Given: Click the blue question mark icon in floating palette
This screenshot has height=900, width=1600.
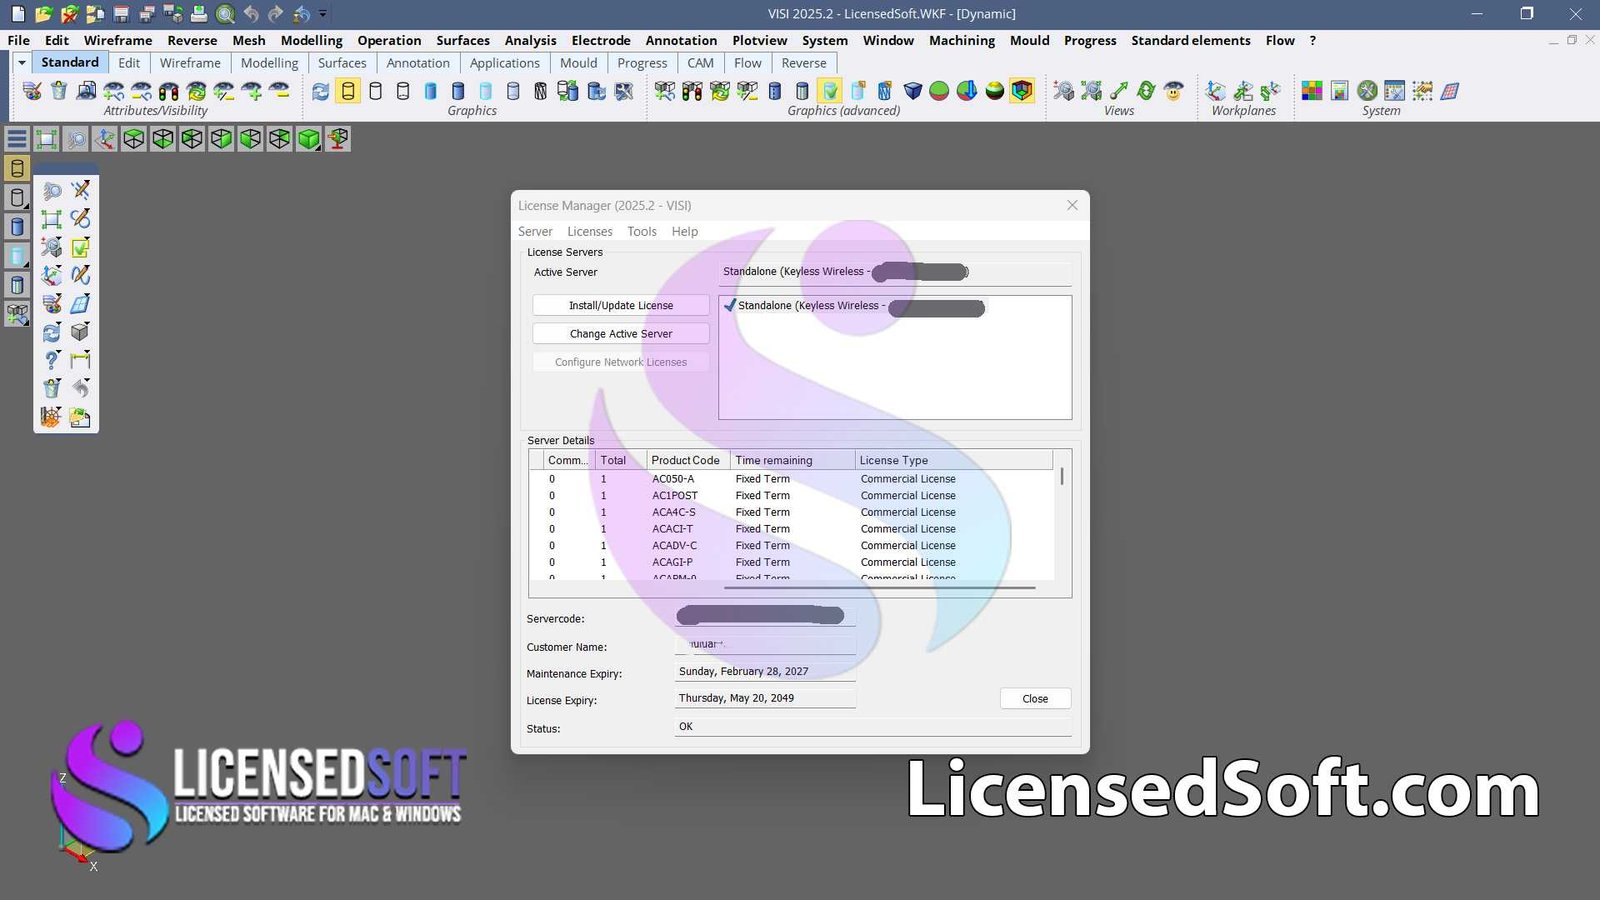Looking at the screenshot, I should (x=52, y=360).
